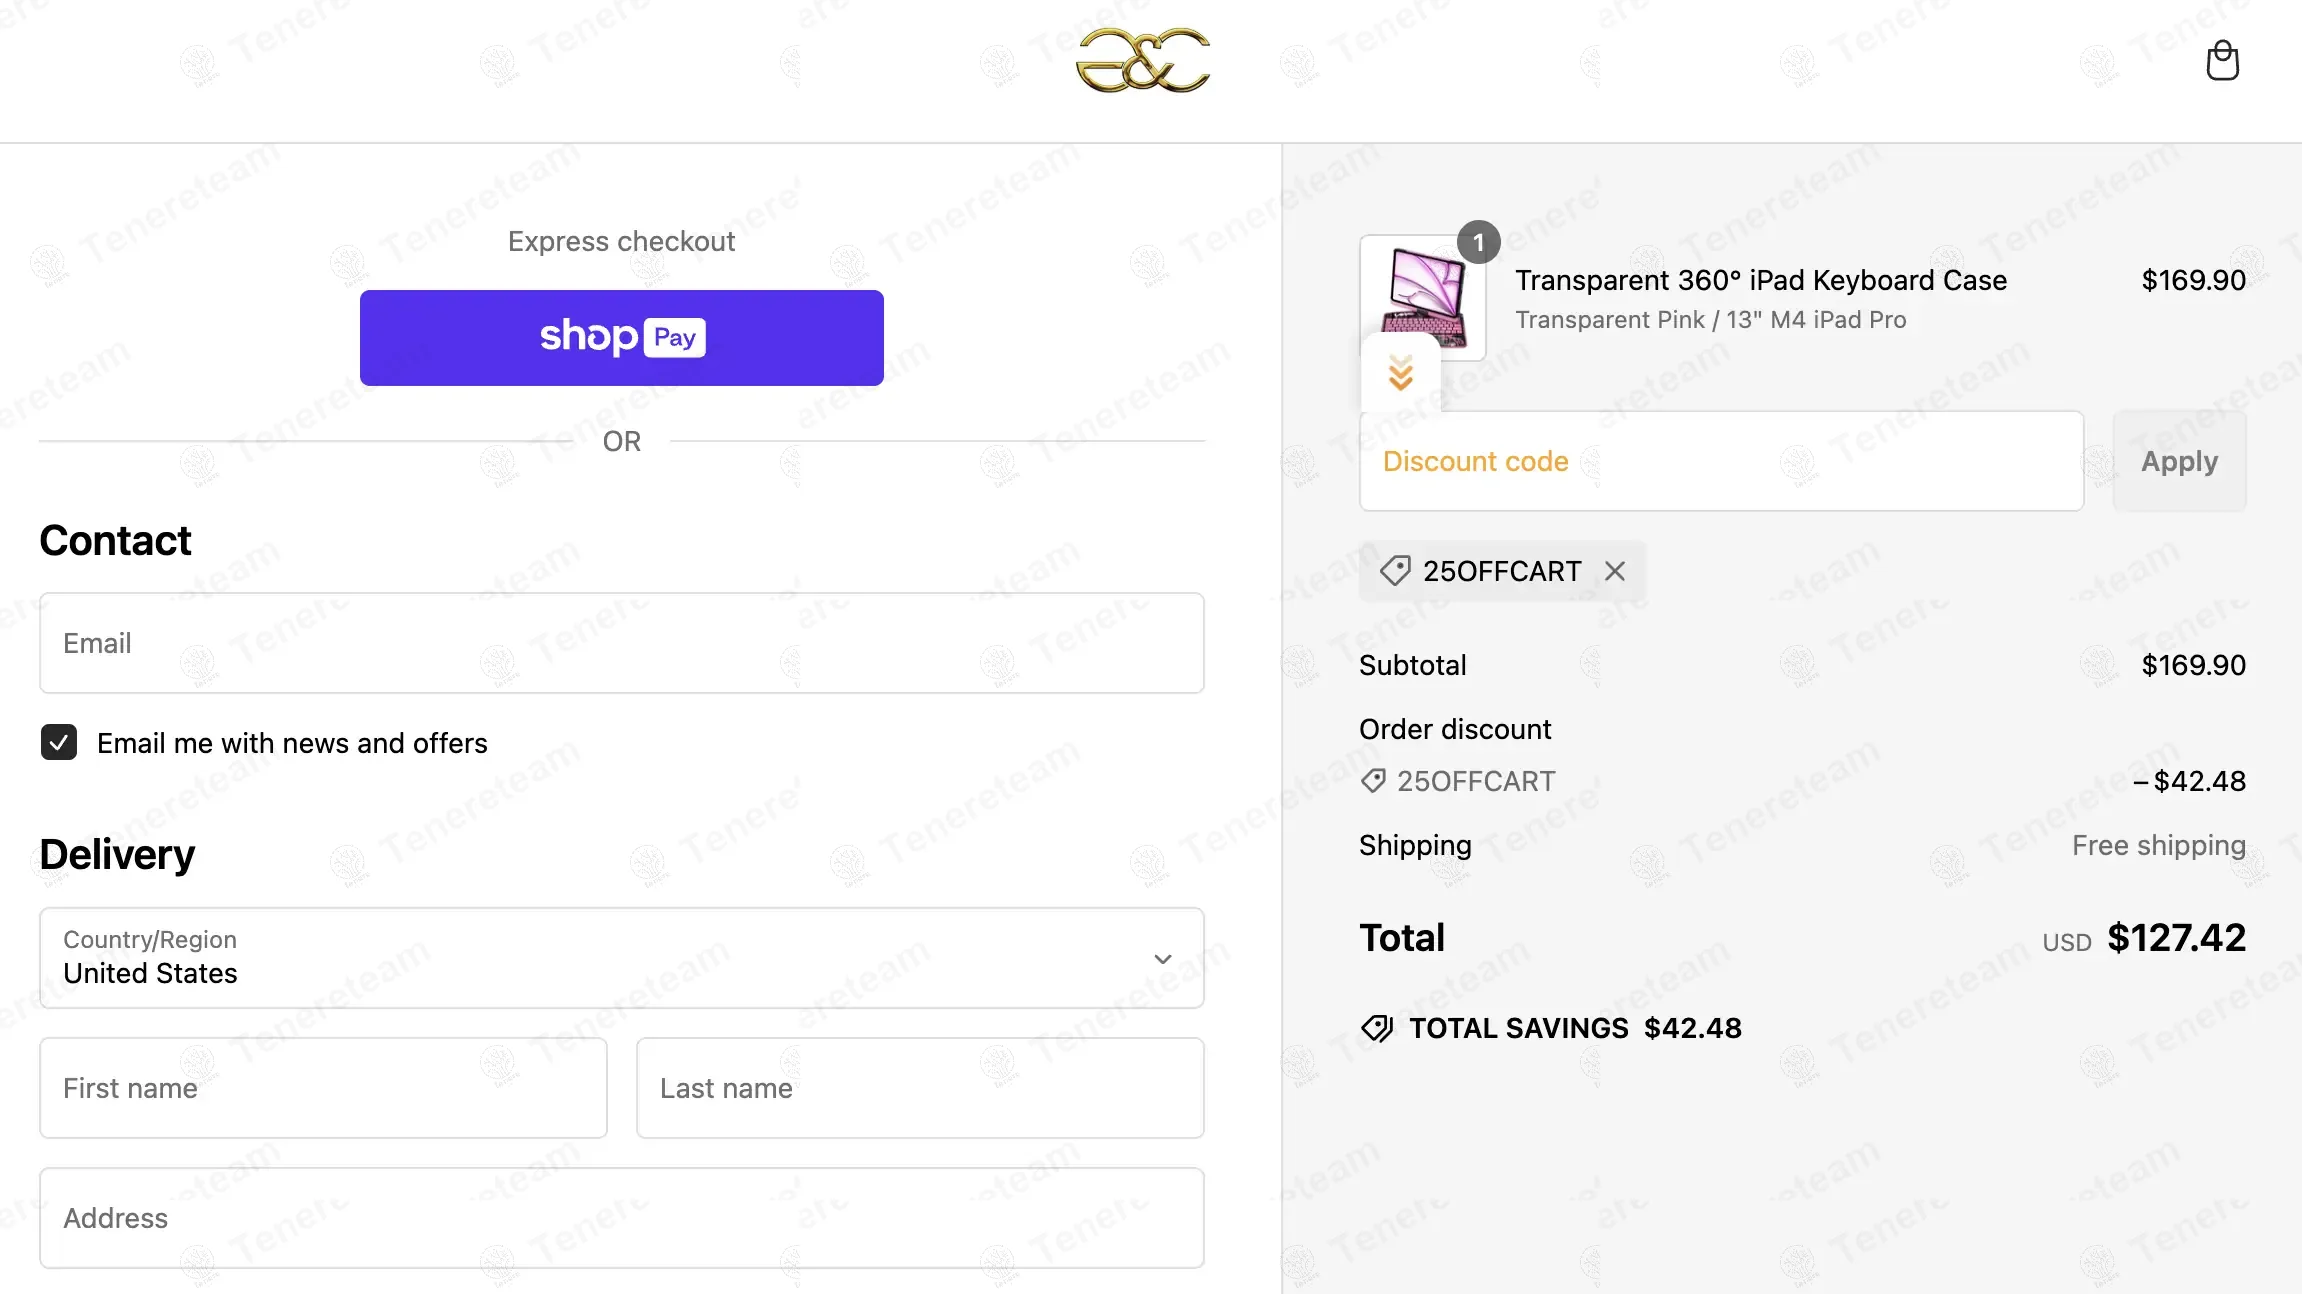Click the tag icon under Order discount
This screenshot has height=1294, width=2302.
1373,781
